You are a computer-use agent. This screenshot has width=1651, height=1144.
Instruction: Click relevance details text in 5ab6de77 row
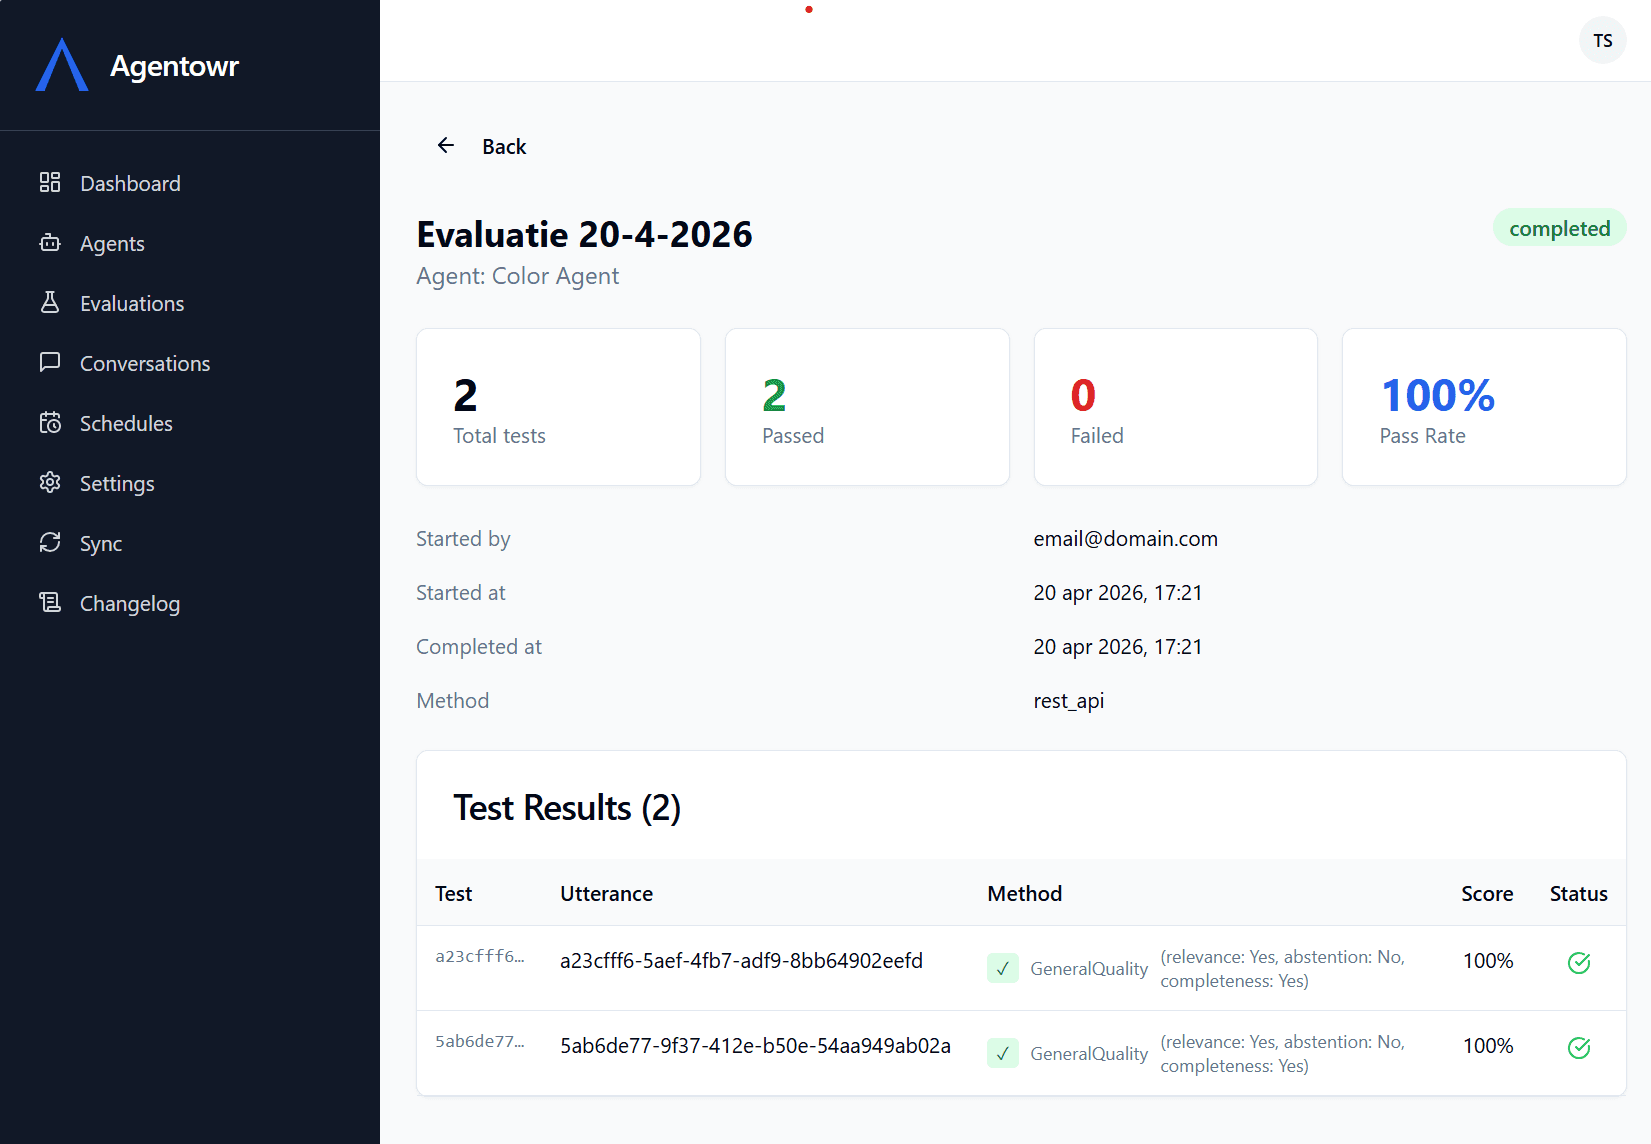point(1282,1054)
